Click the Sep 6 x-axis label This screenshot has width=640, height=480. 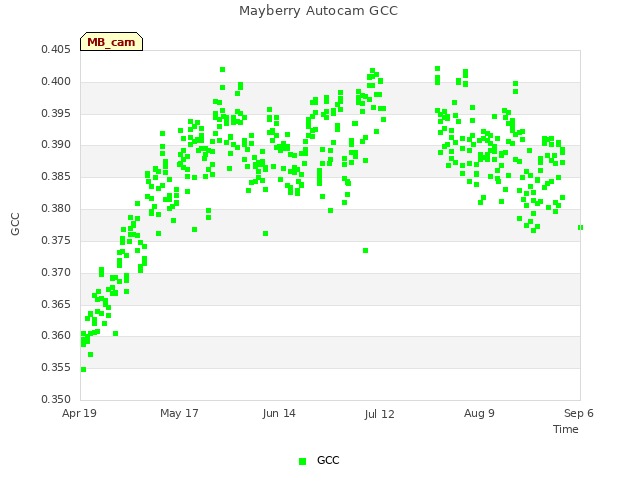click(579, 413)
